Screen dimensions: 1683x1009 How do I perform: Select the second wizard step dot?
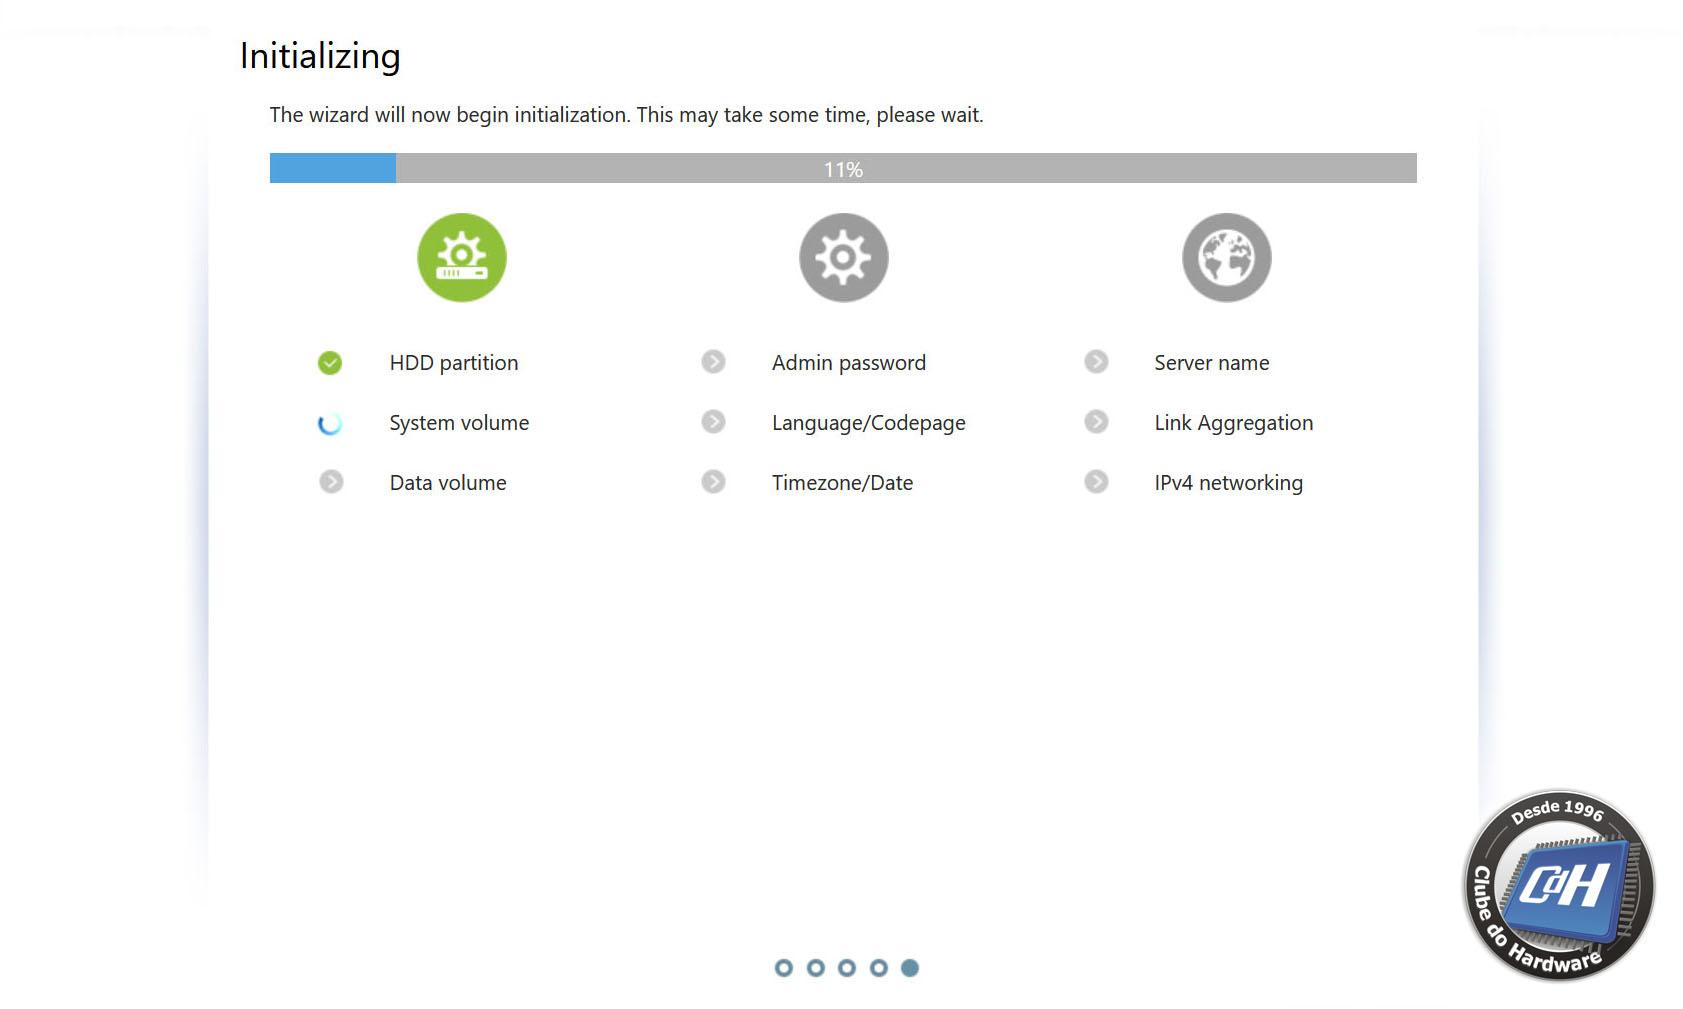816,968
